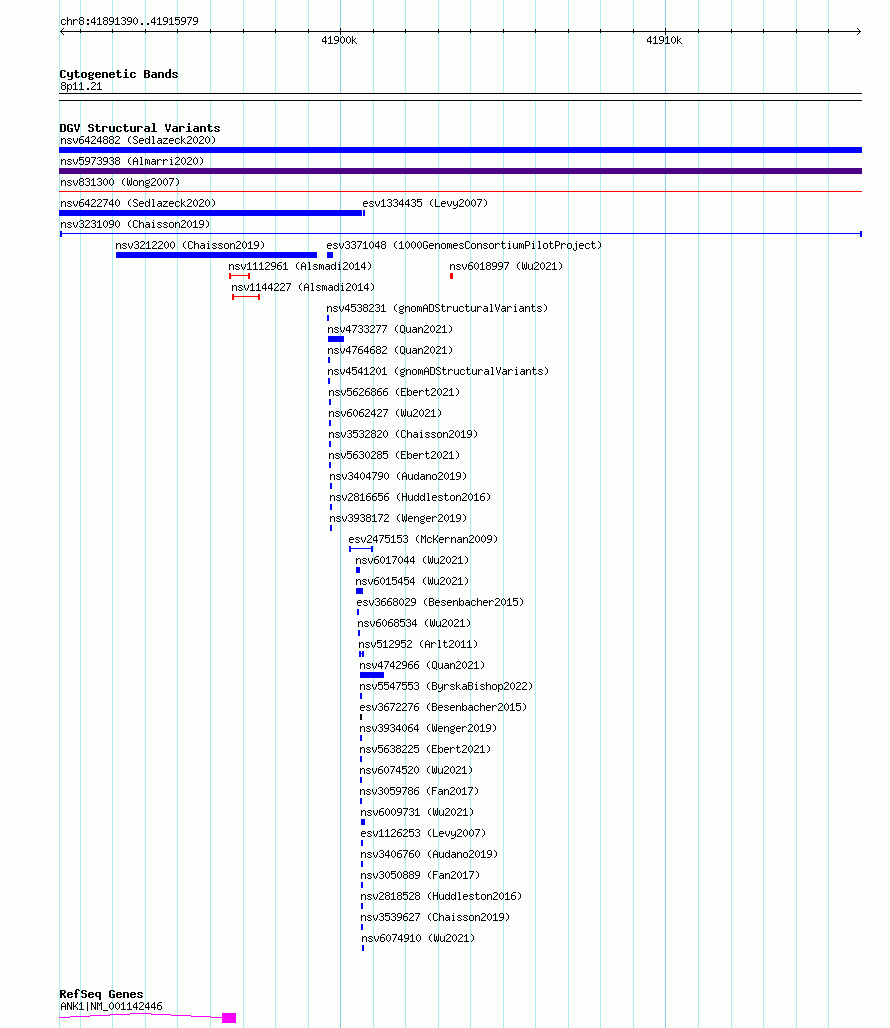Viewport: 890px width, 1028px height.
Task: Open nsv831300 (Wong2007) variant label
Action: (120, 182)
